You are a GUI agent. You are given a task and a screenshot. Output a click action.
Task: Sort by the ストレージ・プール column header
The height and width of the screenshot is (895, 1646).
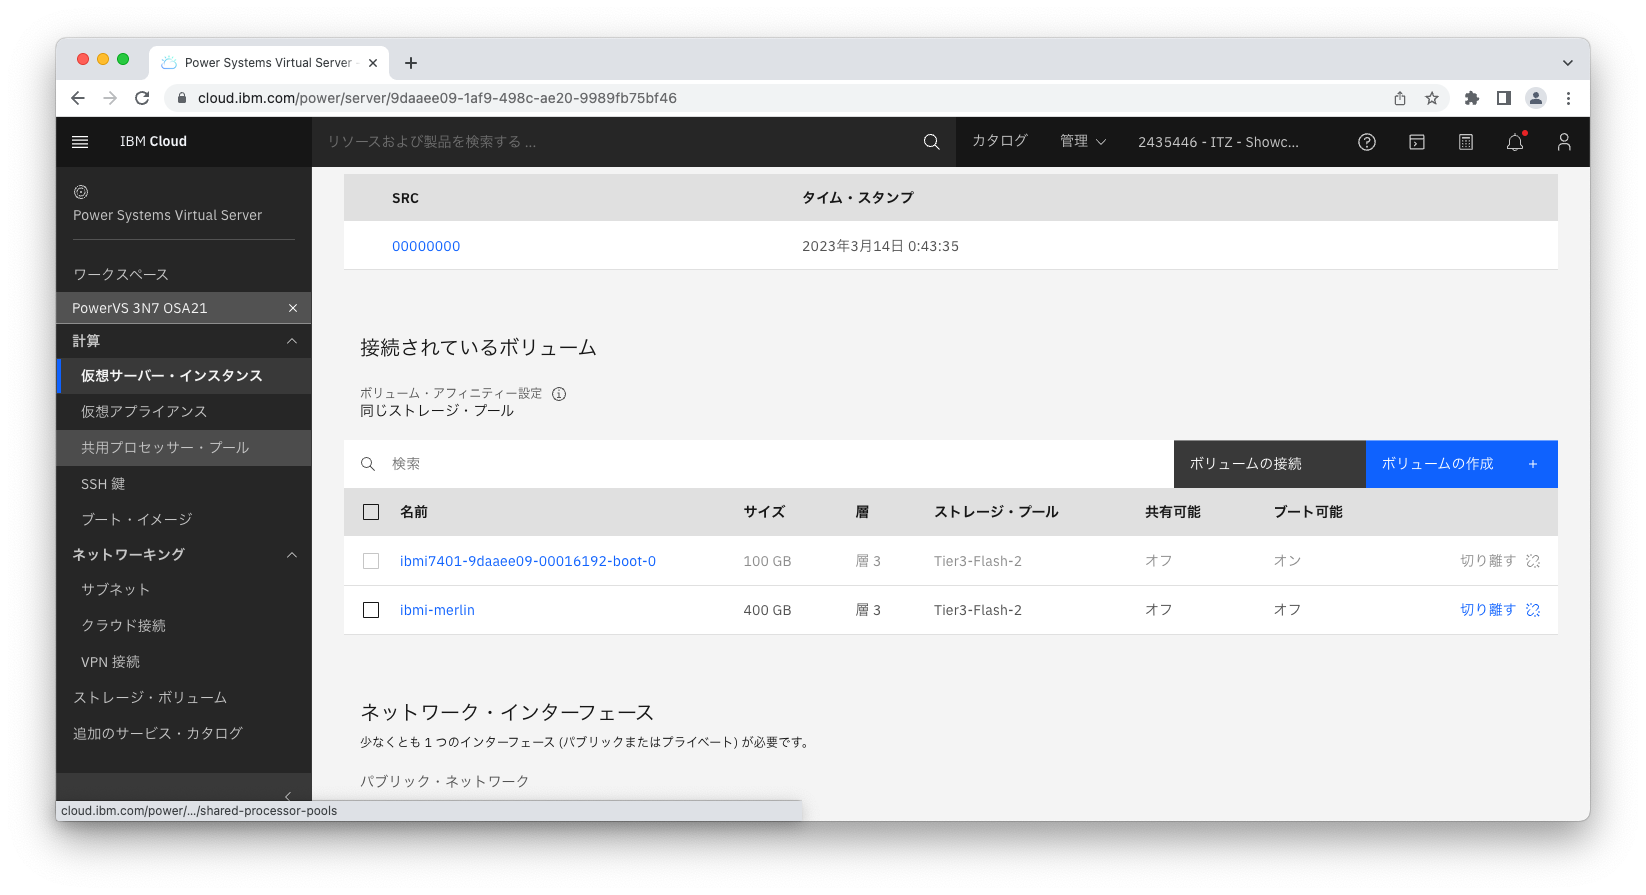click(996, 512)
